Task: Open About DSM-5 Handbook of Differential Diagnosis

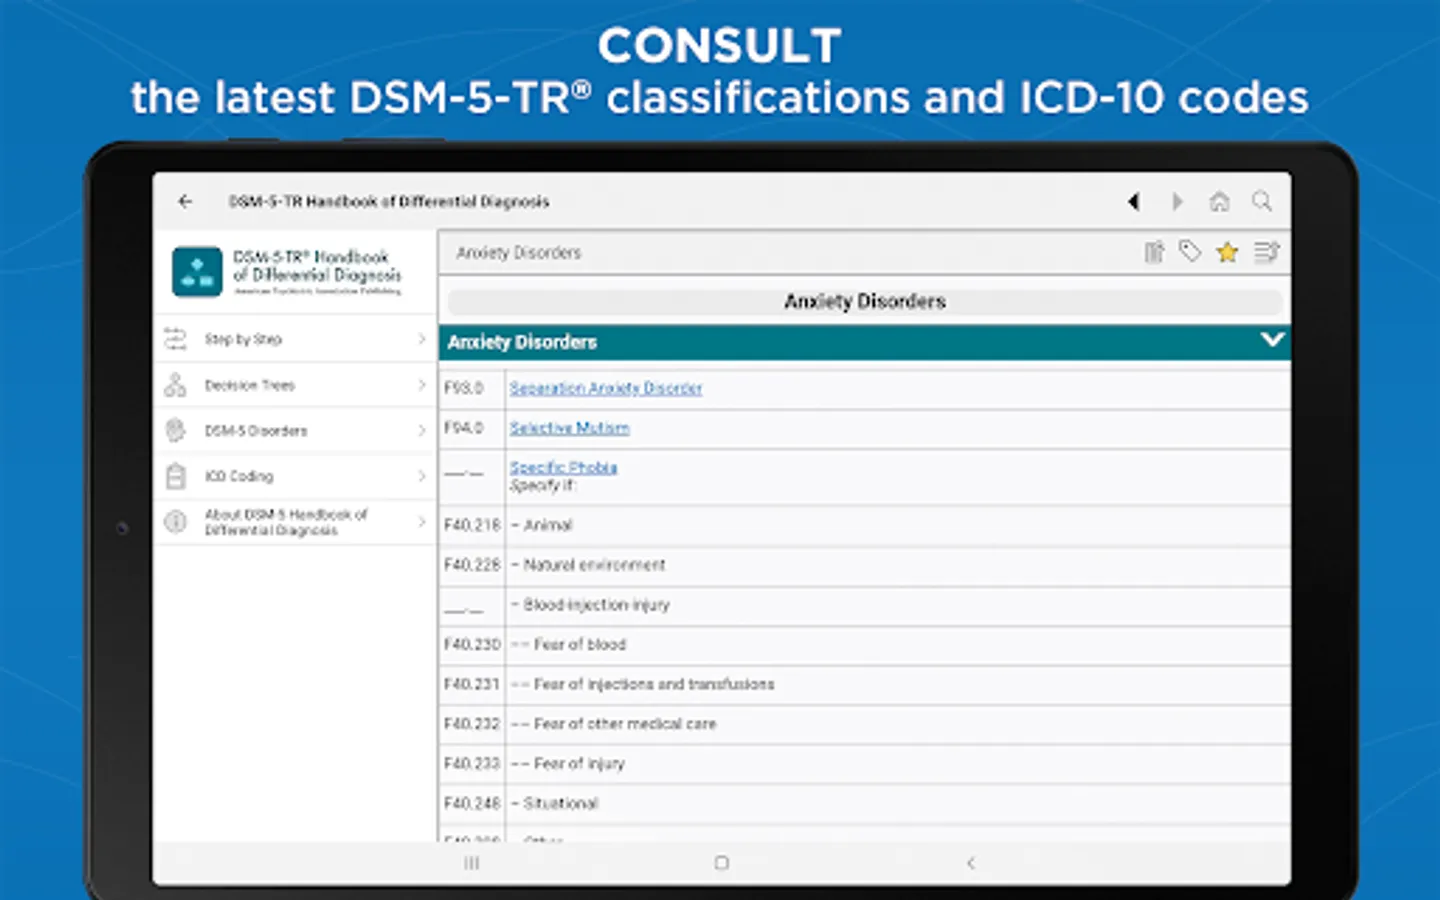Action: (295, 522)
